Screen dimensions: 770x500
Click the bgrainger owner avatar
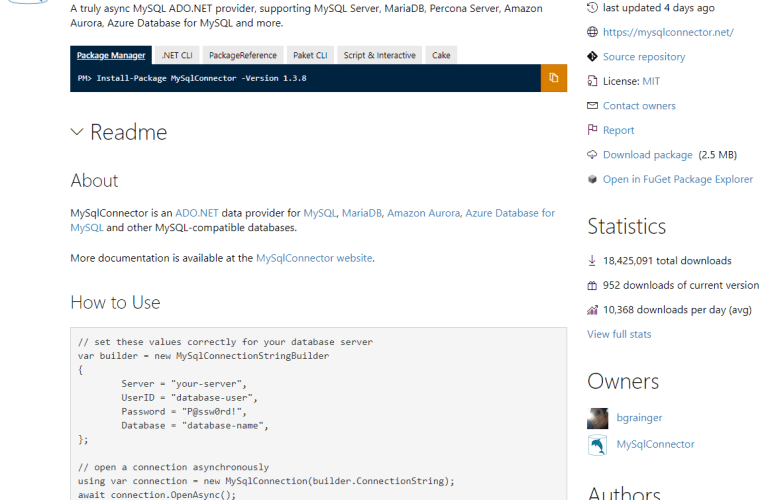(598, 418)
